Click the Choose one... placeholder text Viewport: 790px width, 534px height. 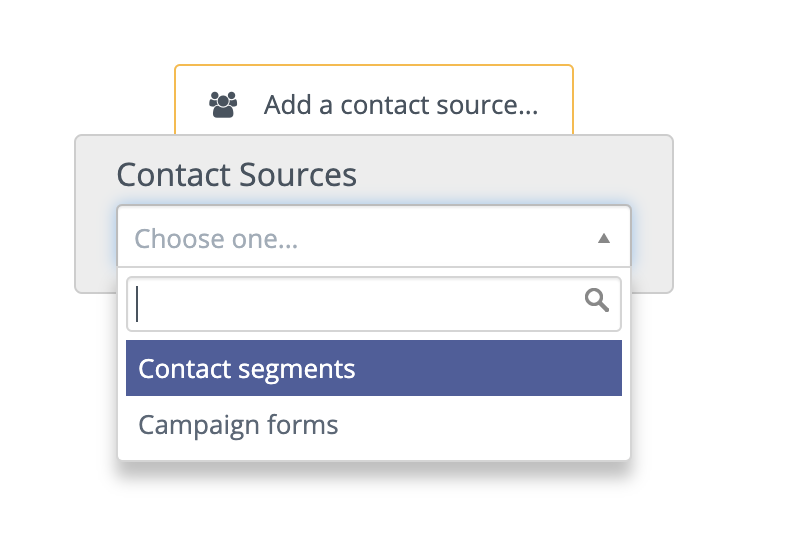[216, 239]
